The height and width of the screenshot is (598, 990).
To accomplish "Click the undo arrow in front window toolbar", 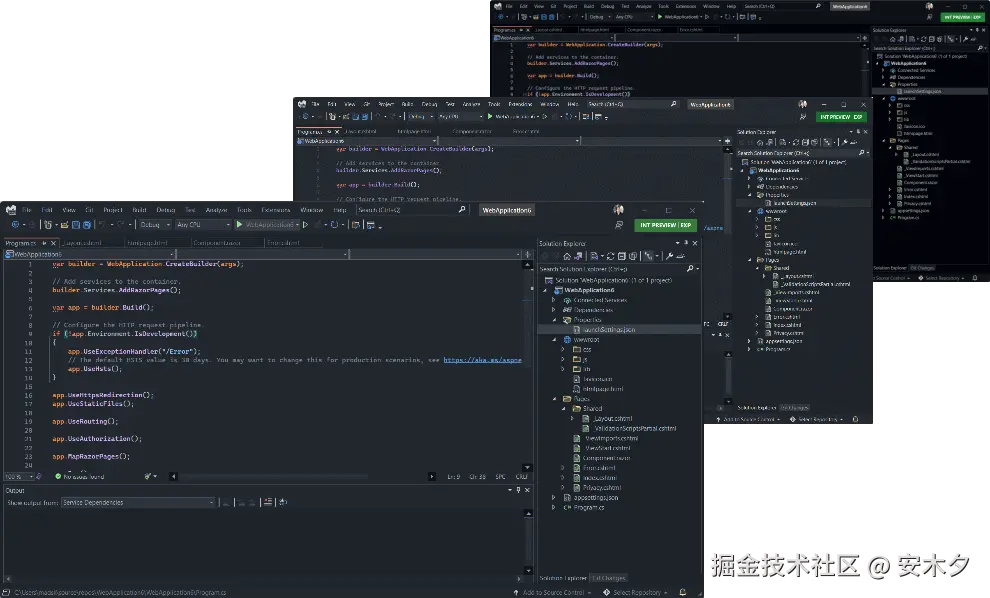I will 102,225.
